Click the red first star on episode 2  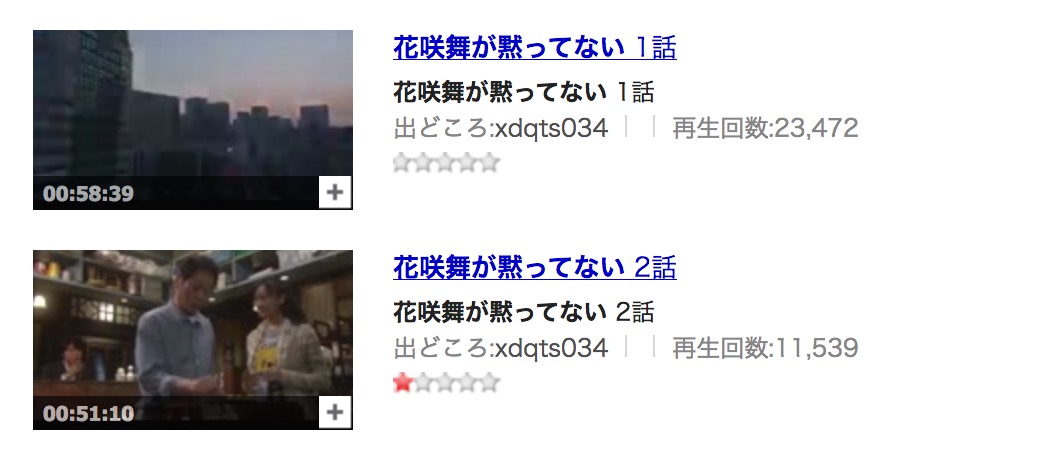[402, 383]
